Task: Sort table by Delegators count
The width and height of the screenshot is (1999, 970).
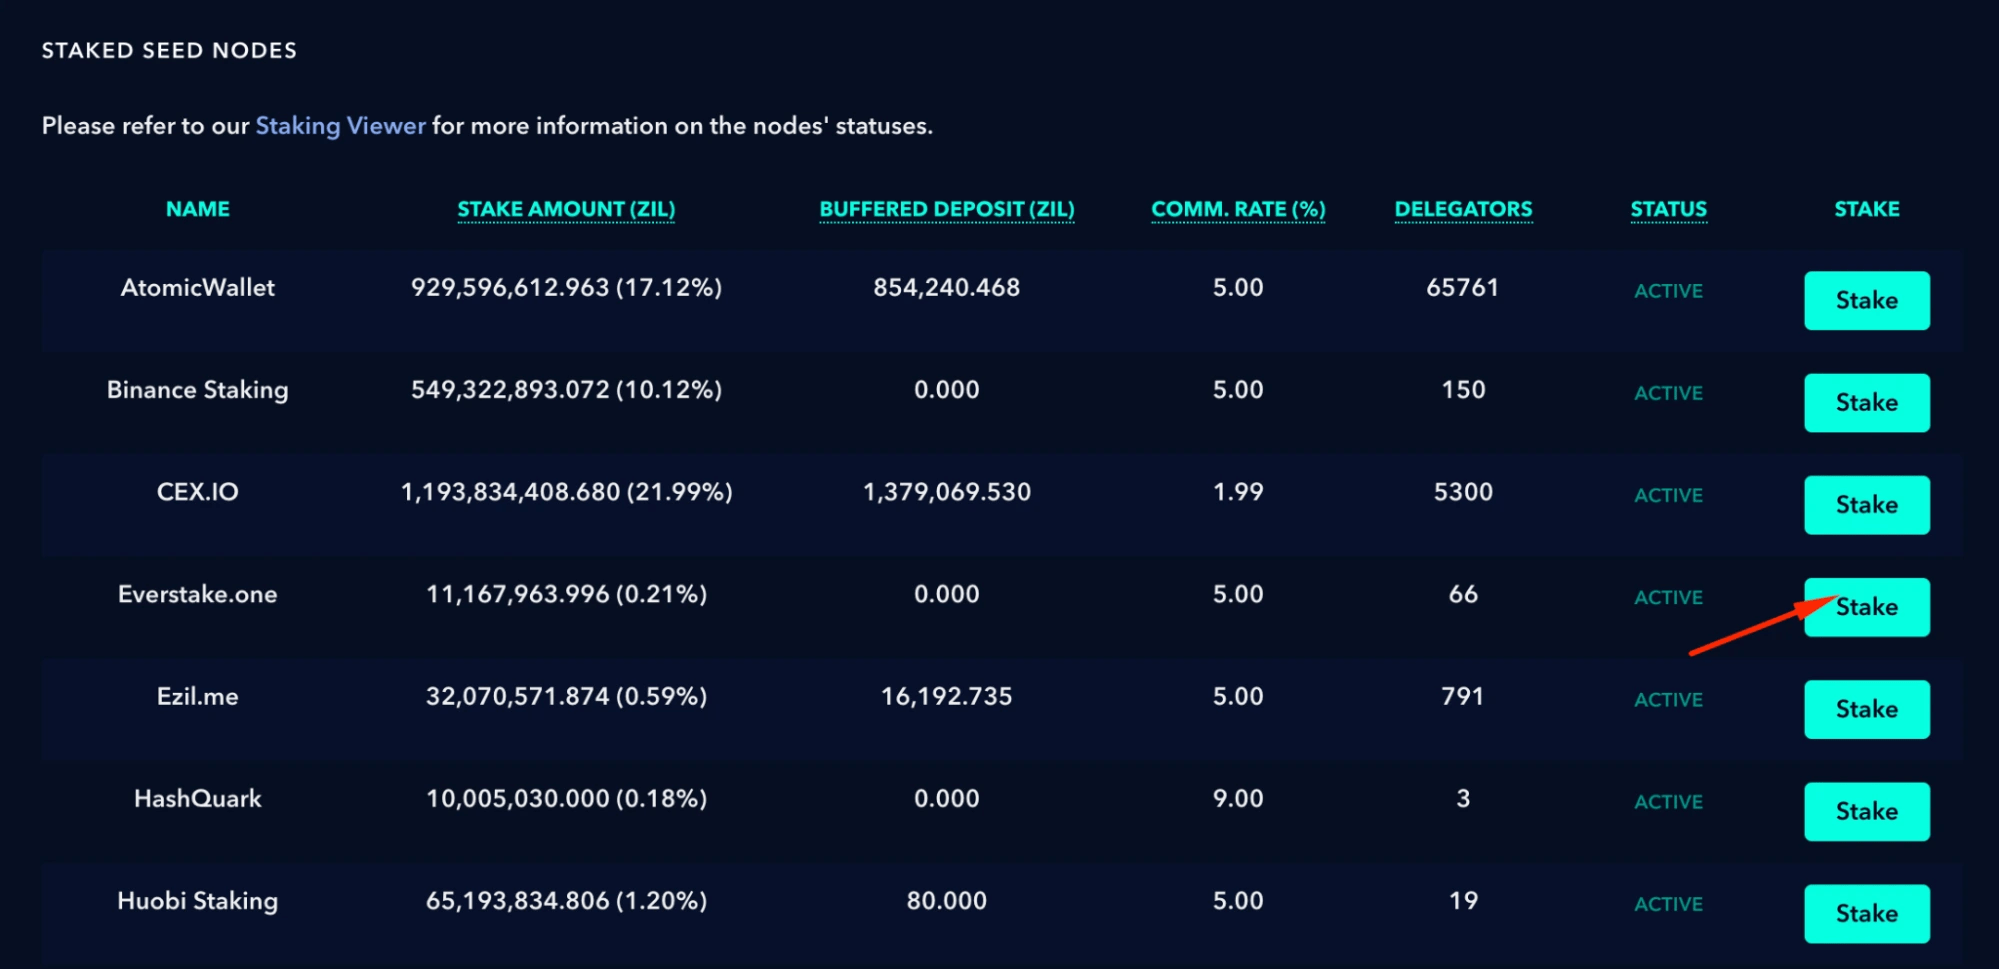Action: tap(1463, 208)
